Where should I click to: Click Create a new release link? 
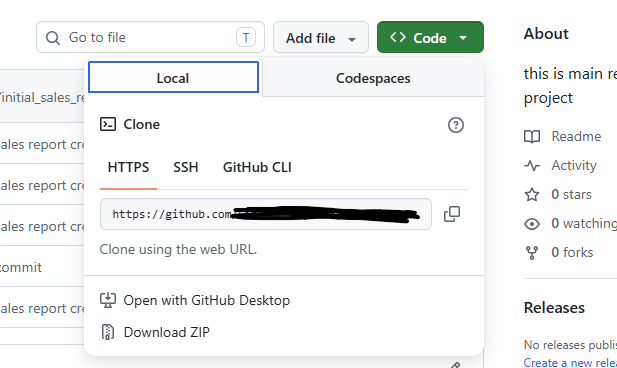(x=570, y=362)
